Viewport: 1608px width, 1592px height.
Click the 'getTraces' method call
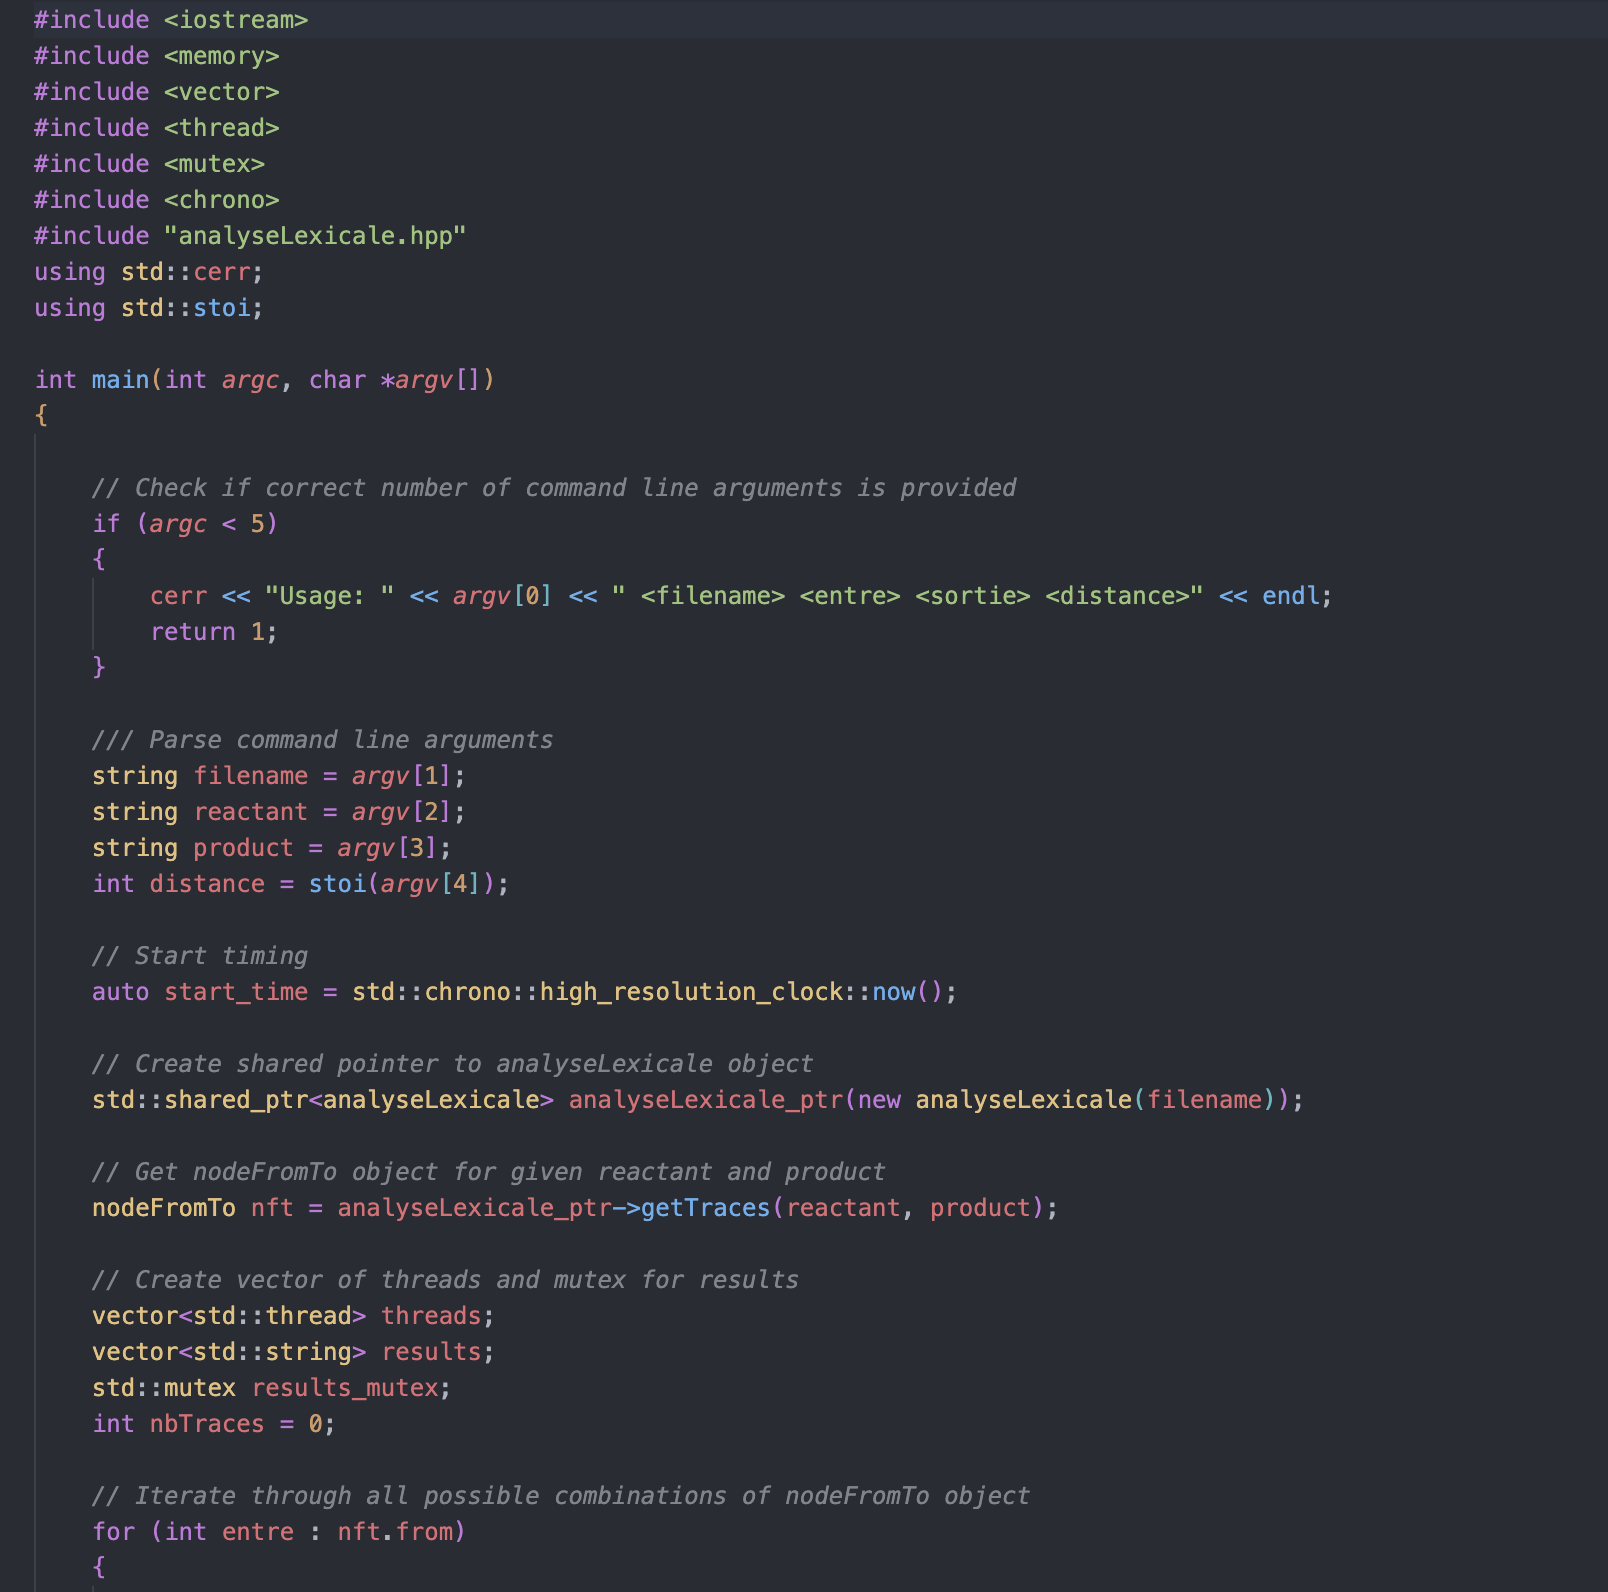tap(706, 1208)
